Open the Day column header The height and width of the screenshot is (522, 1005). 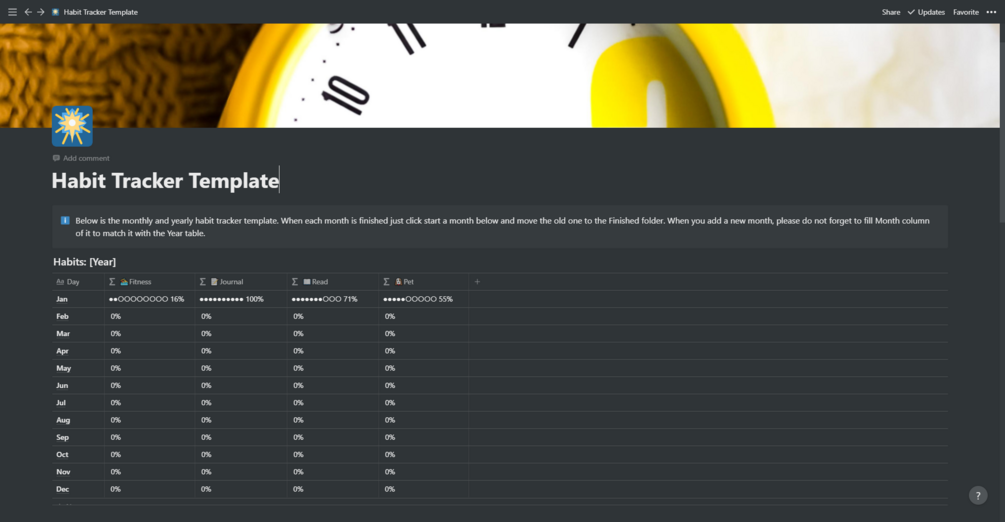click(78, 282)
